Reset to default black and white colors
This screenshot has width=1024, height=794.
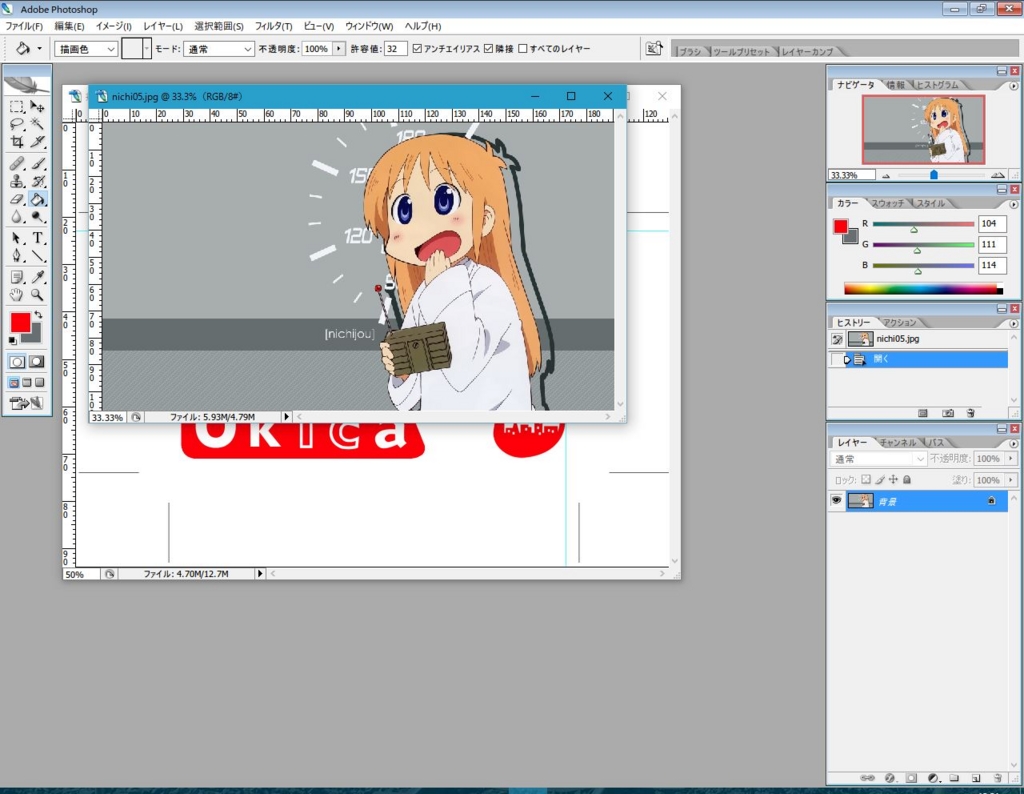tap(12, 341)
